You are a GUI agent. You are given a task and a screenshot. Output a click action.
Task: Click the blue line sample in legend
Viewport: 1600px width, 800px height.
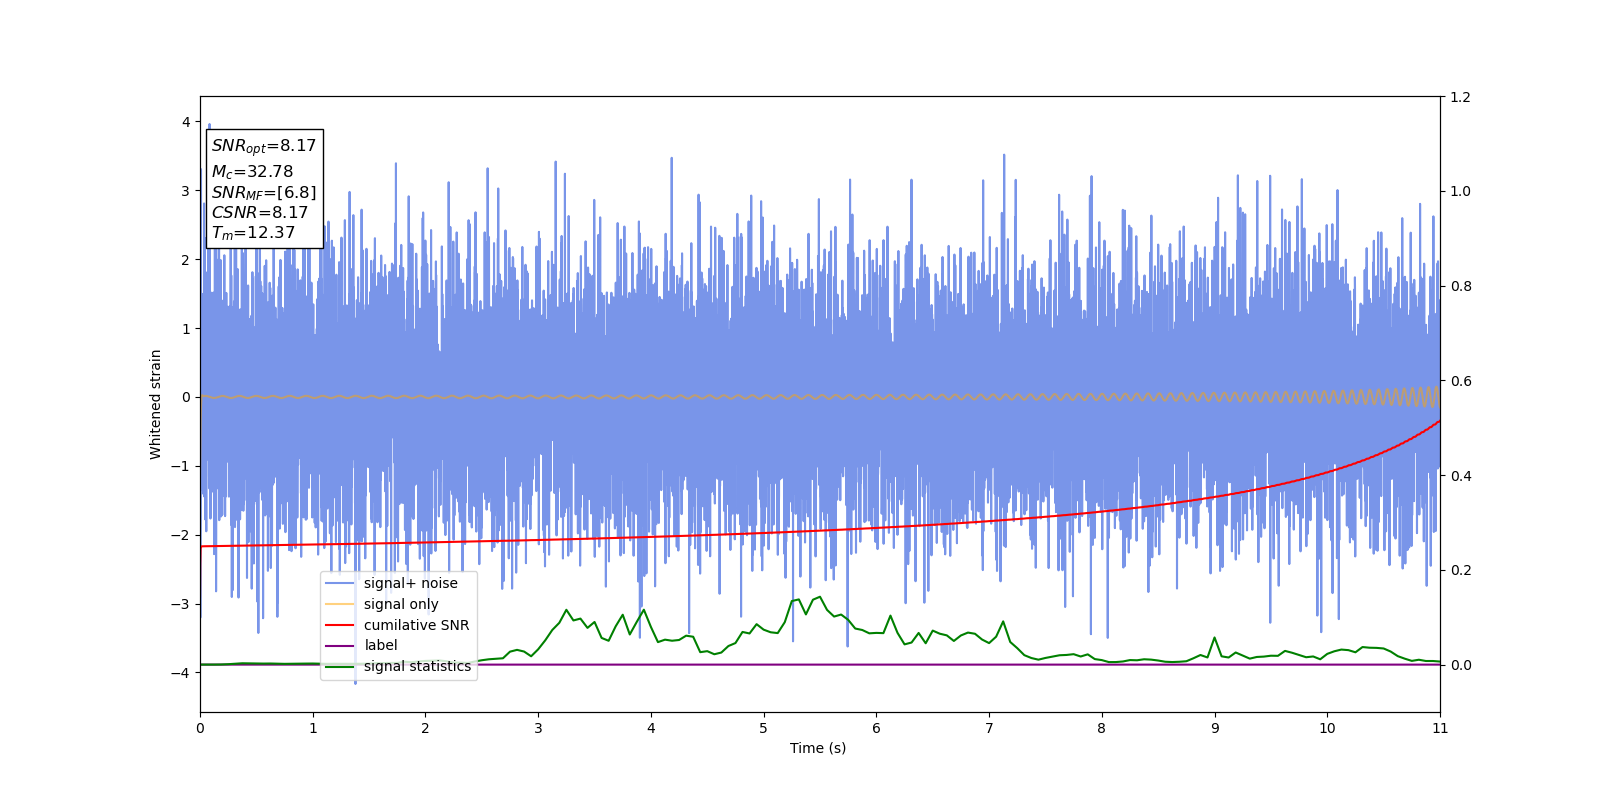pyautogui.click(x=341, y=583)
